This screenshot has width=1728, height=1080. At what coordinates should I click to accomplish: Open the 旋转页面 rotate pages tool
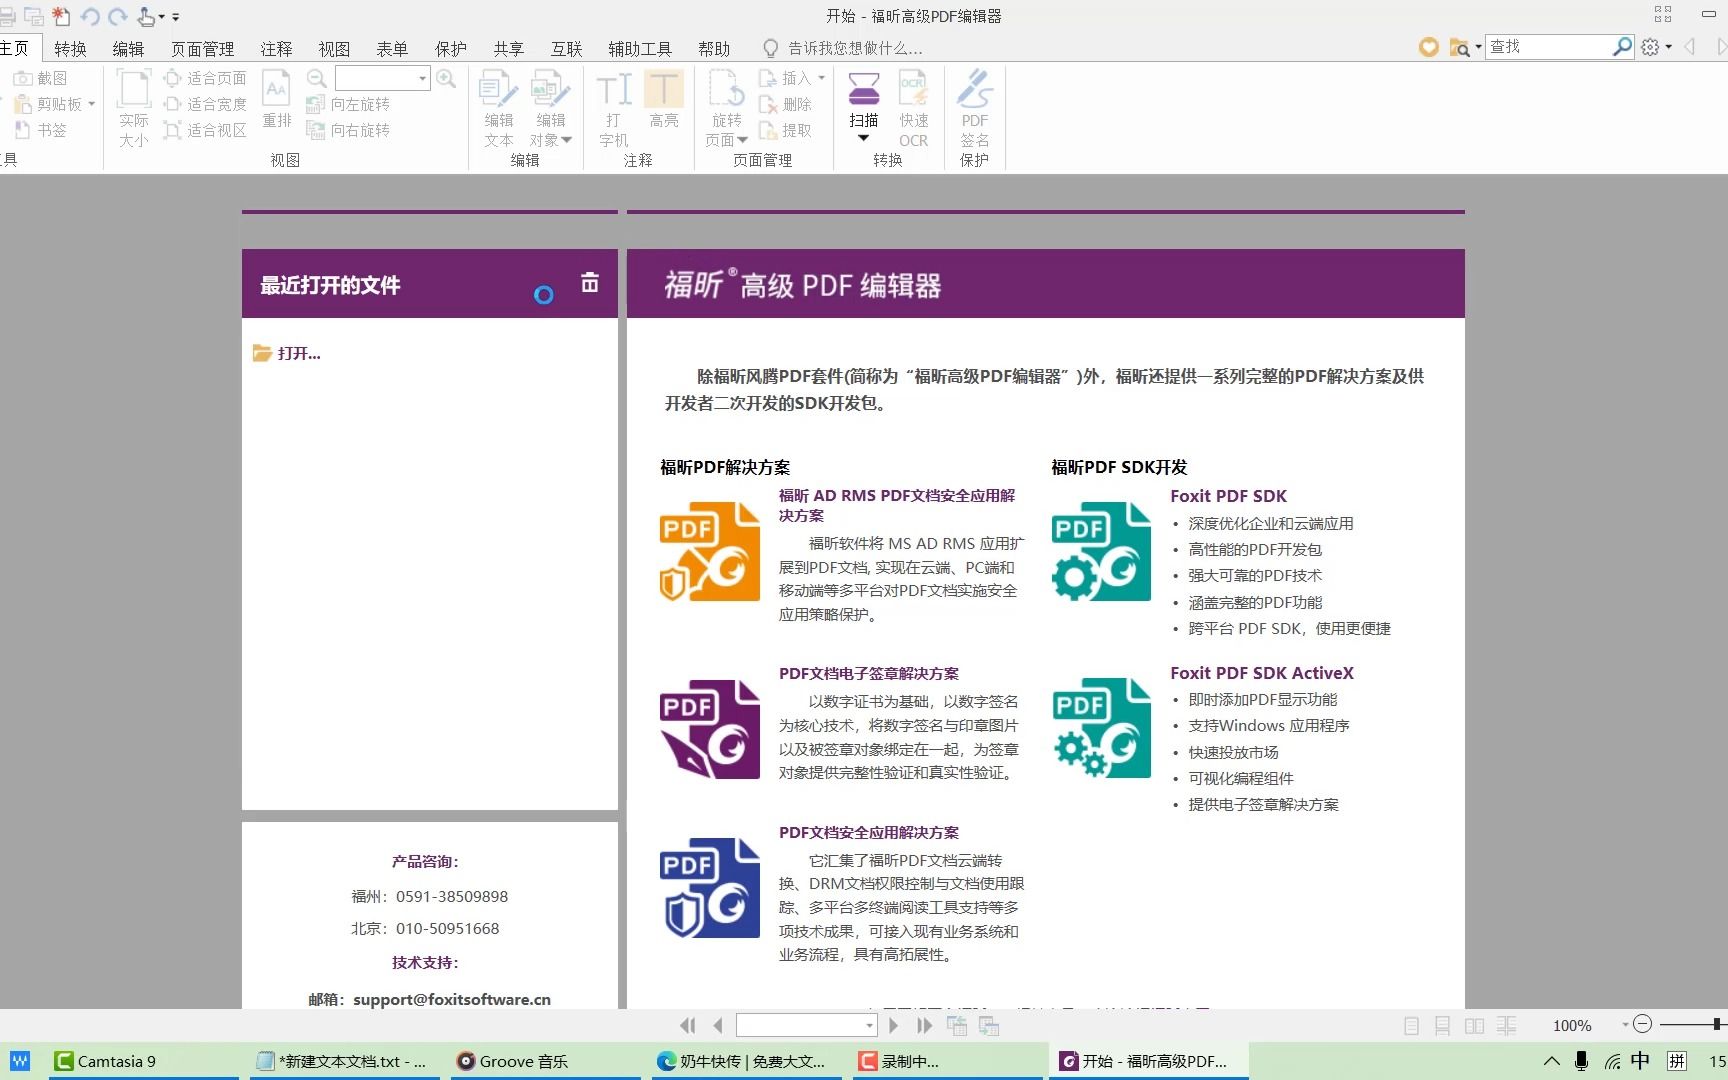[727, 108]
